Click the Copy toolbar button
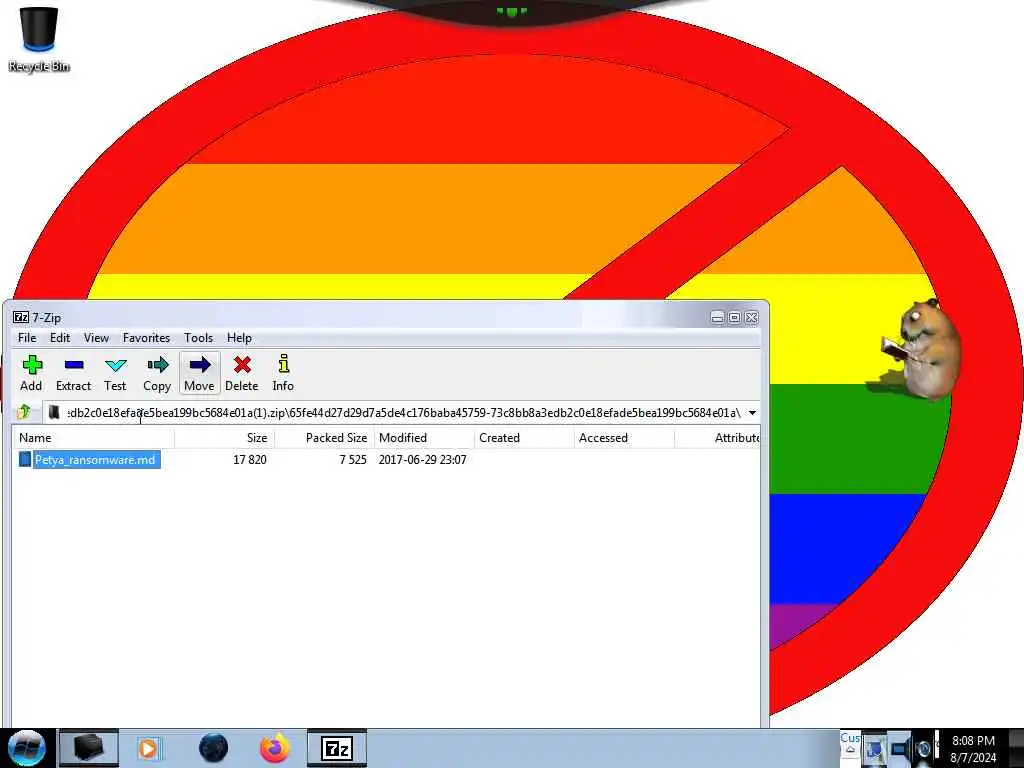The height and width of the screenshot is (768, 1024). 157,374
